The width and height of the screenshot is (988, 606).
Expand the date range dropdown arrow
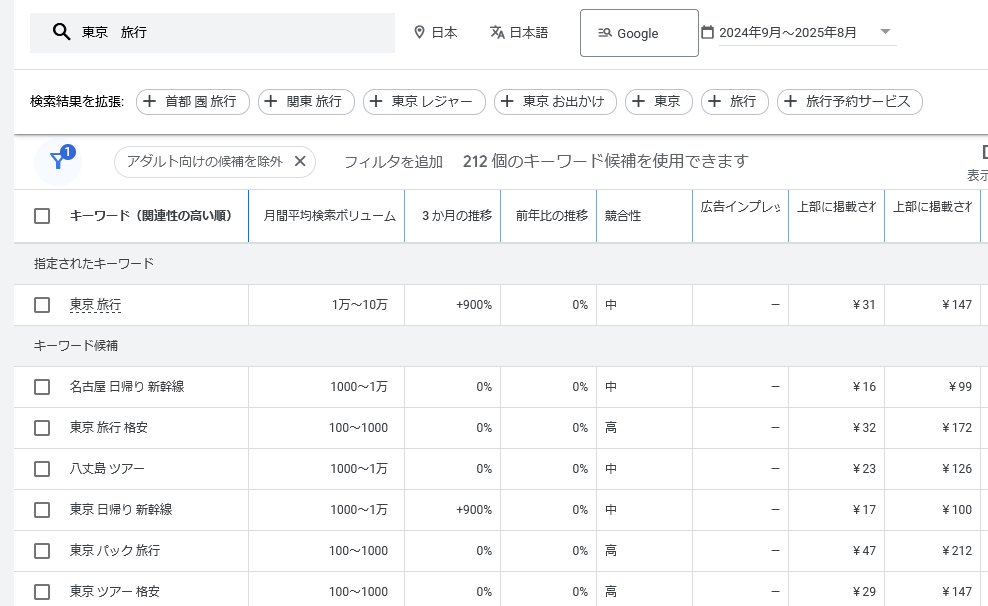(885, 32)
